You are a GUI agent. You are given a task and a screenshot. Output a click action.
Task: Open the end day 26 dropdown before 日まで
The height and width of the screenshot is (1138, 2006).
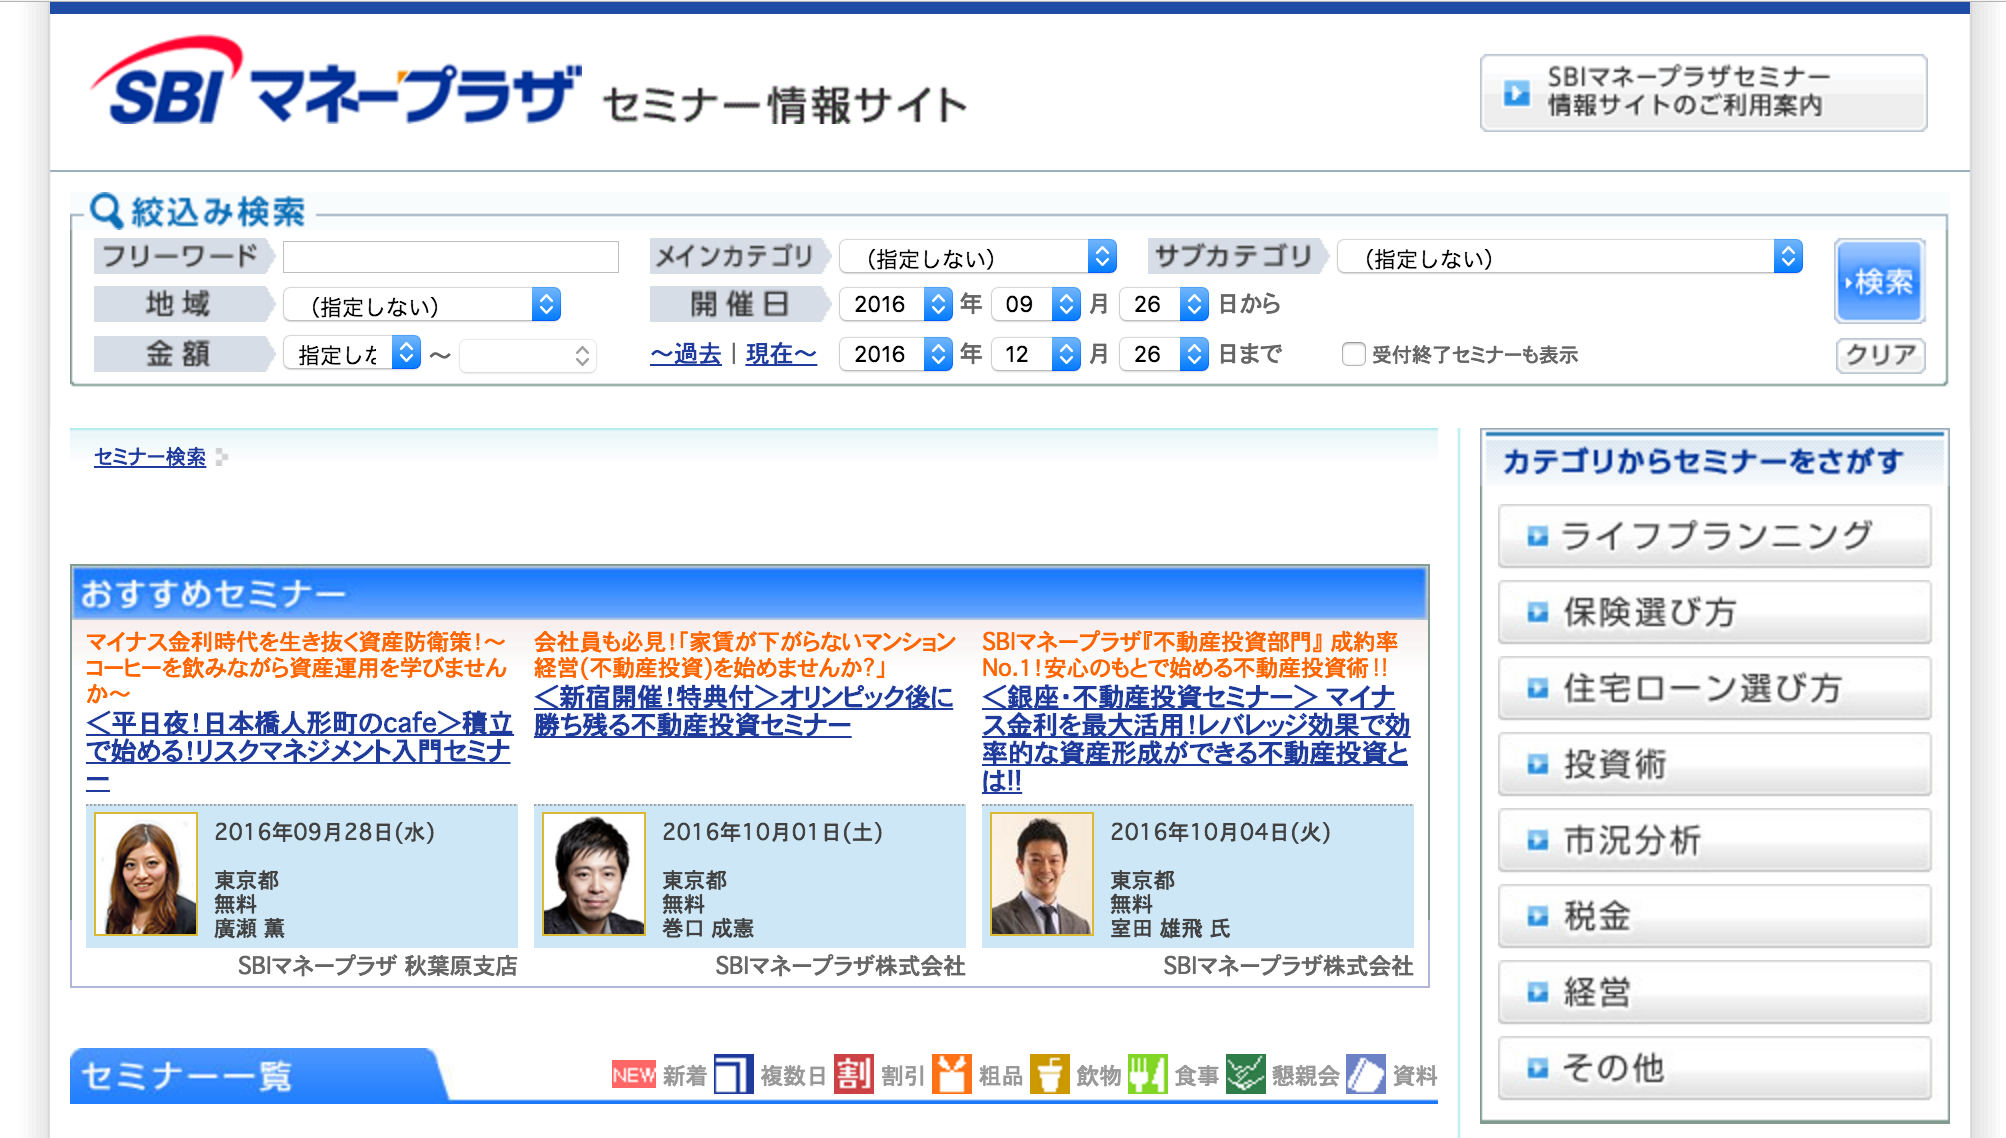click(x=1164, y=354)
